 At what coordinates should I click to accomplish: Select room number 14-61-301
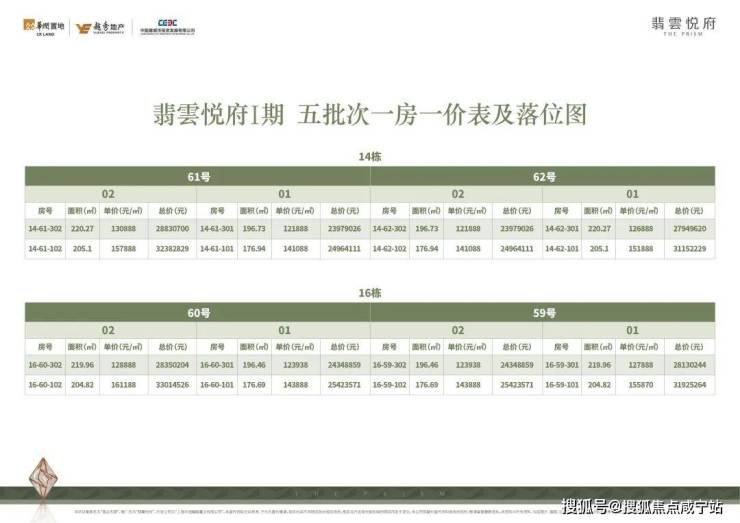217,228
